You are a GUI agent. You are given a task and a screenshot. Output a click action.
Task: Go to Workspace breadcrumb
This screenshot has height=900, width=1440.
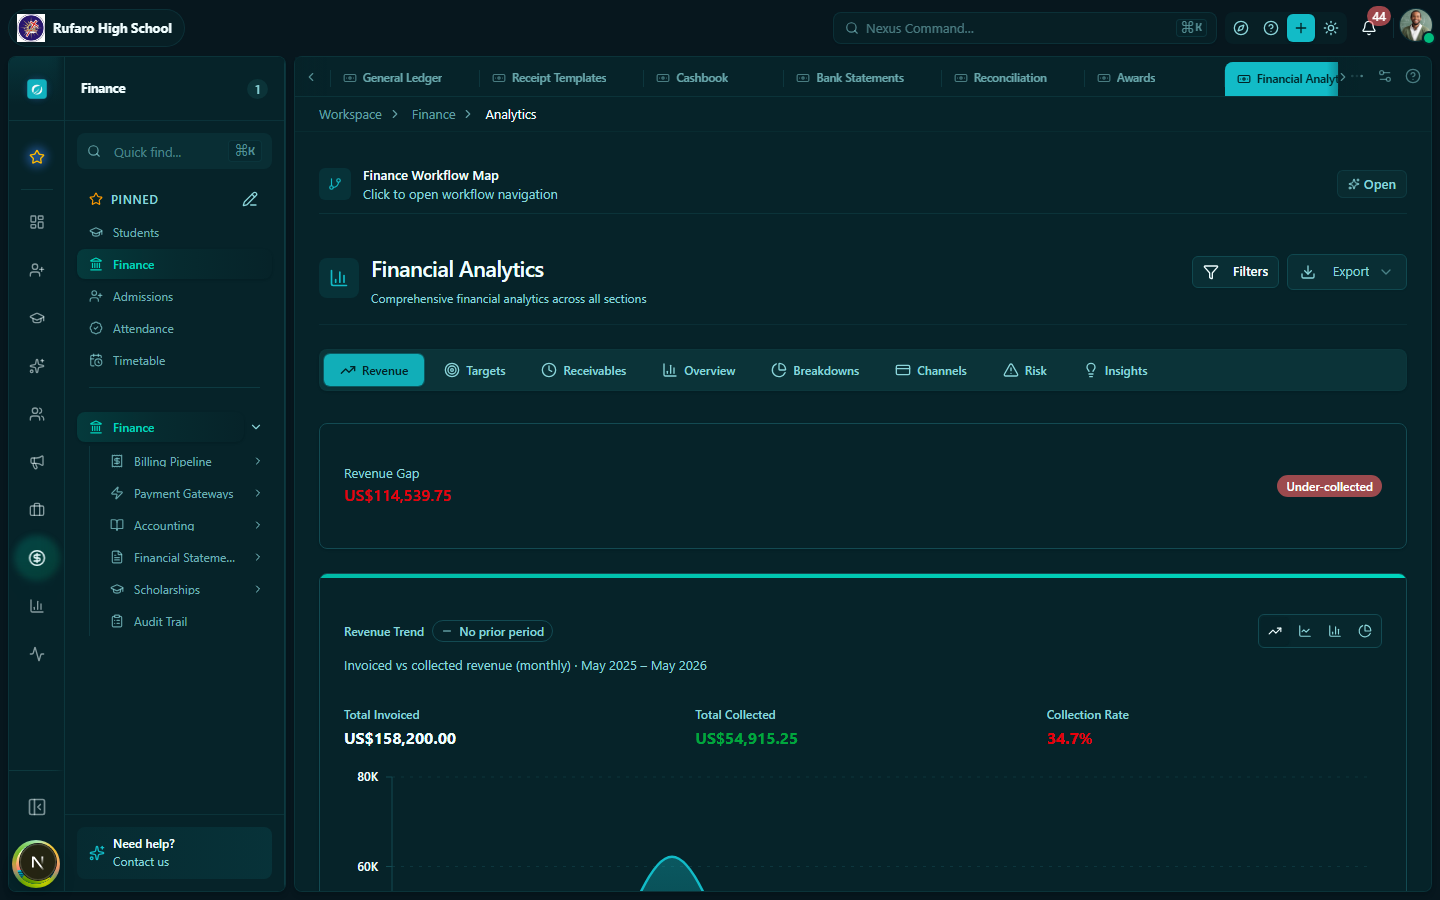click(350, 115)
